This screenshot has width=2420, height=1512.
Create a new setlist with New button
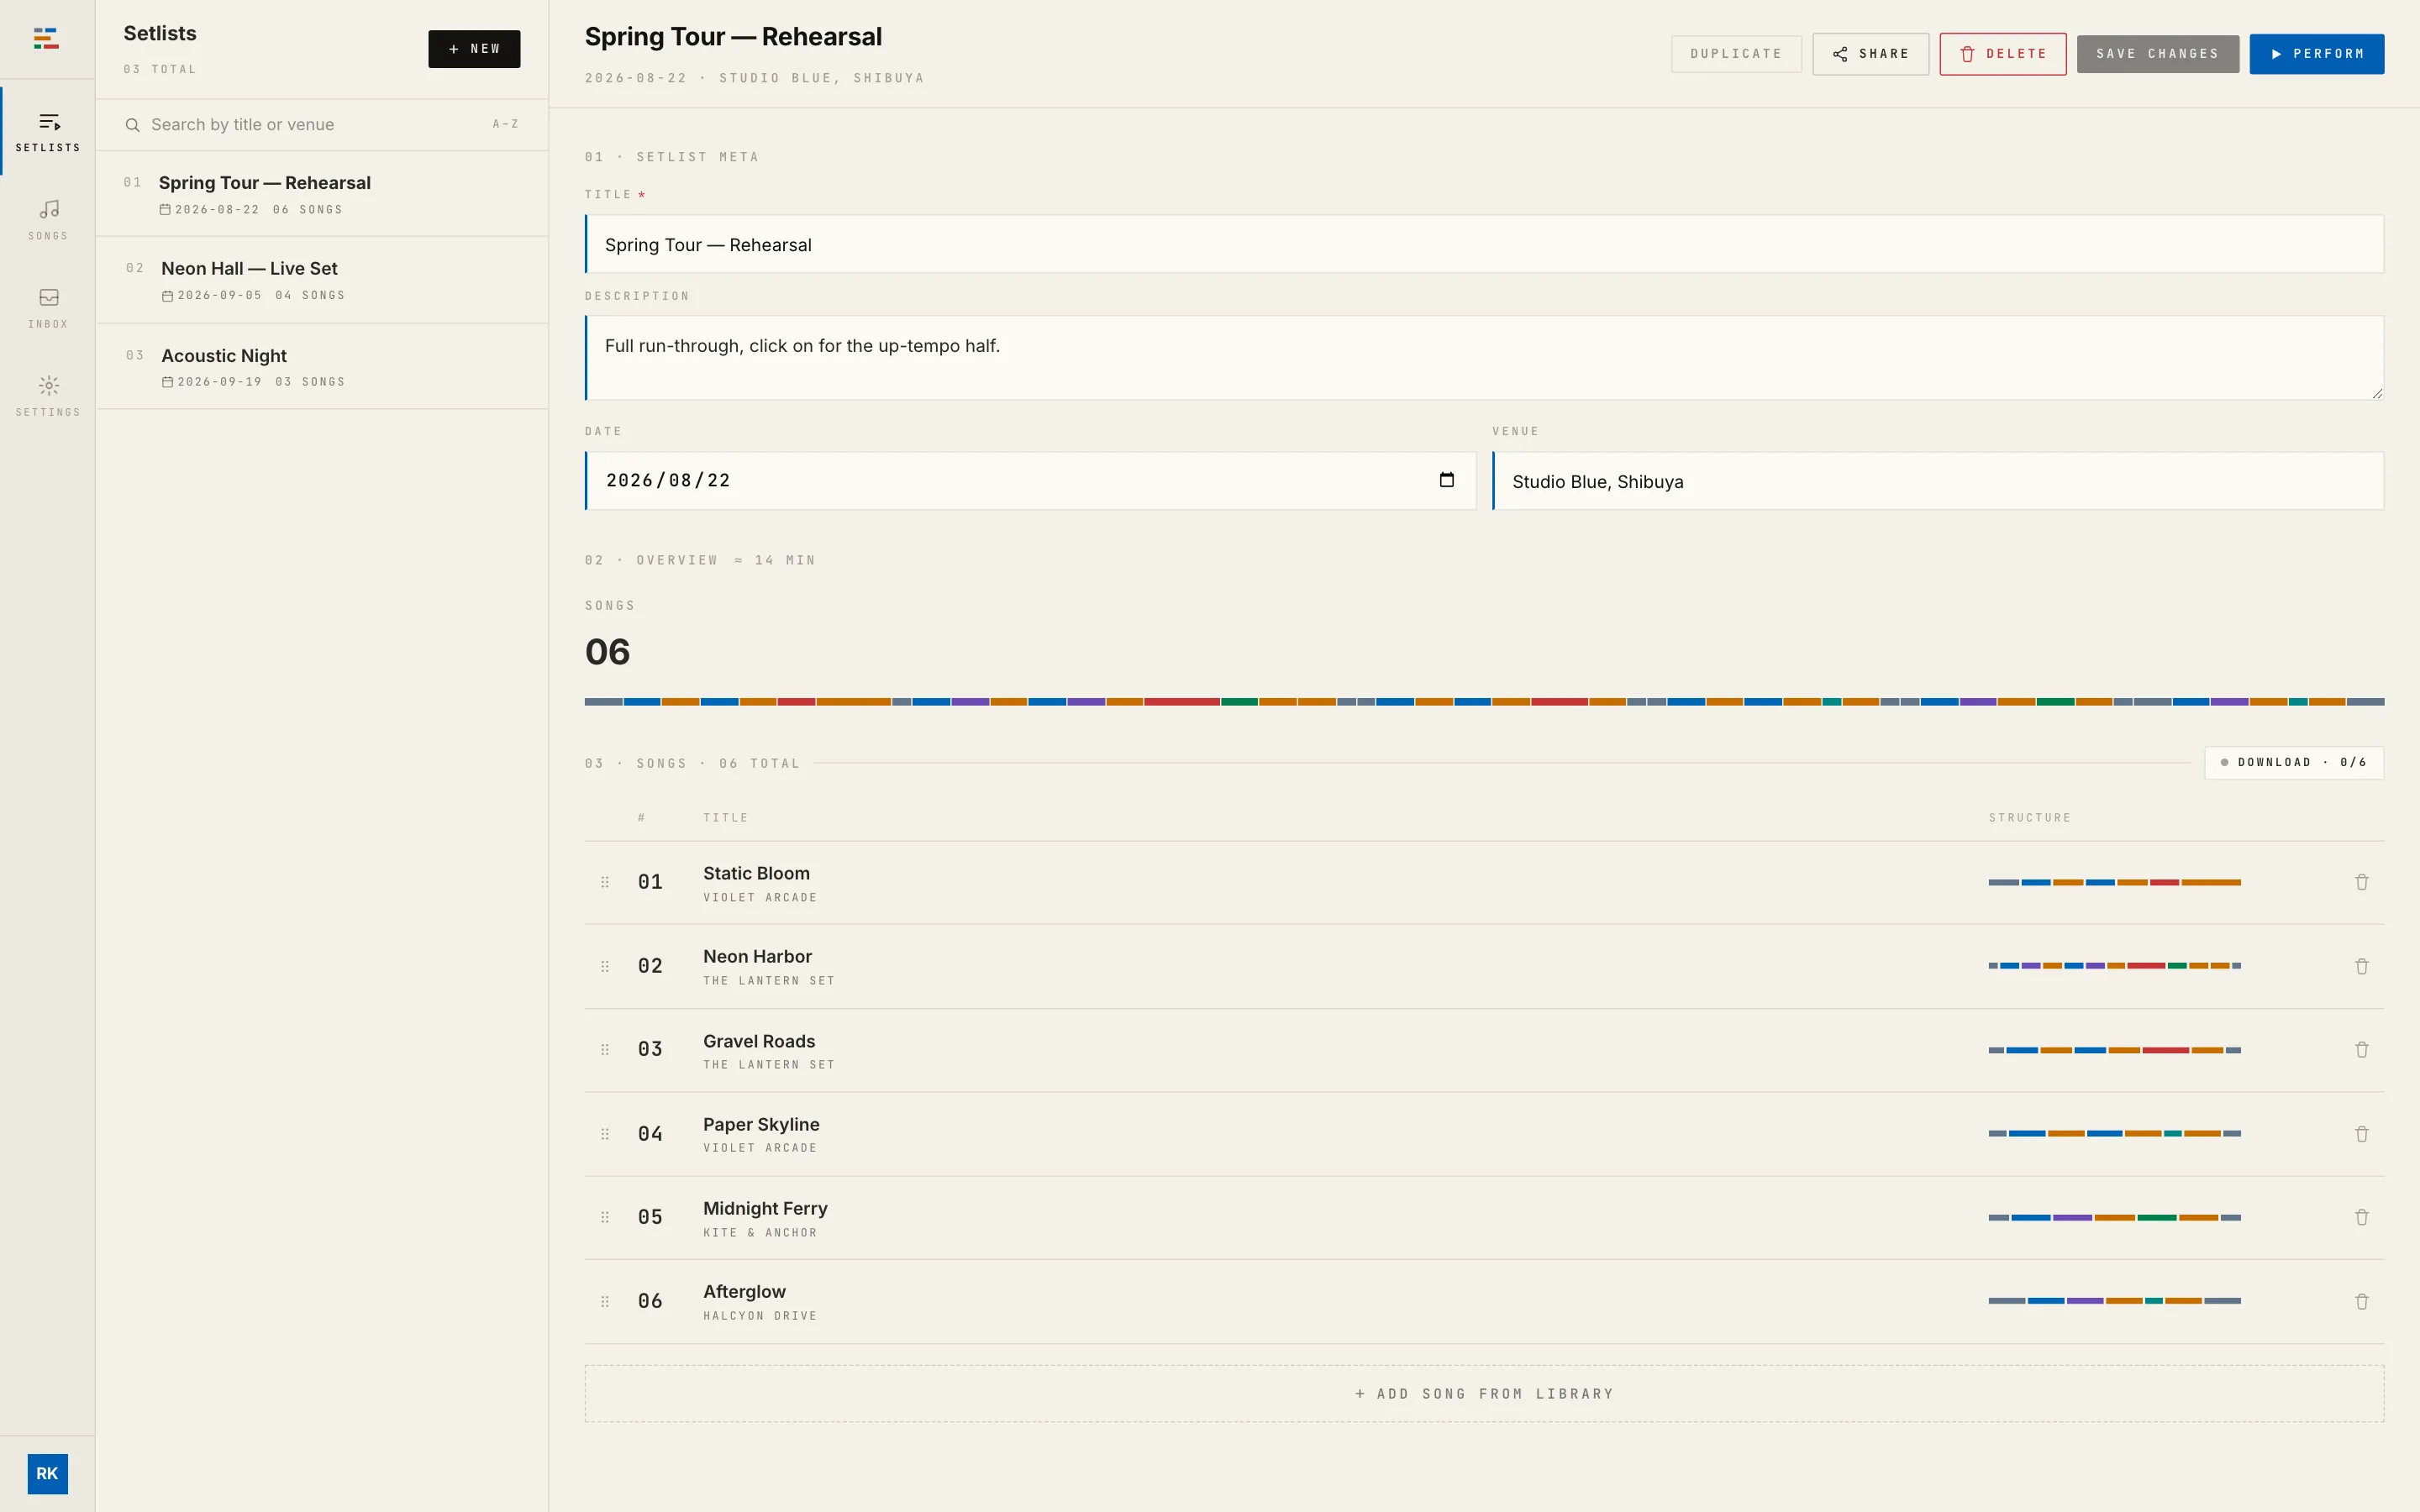(474, 49)
